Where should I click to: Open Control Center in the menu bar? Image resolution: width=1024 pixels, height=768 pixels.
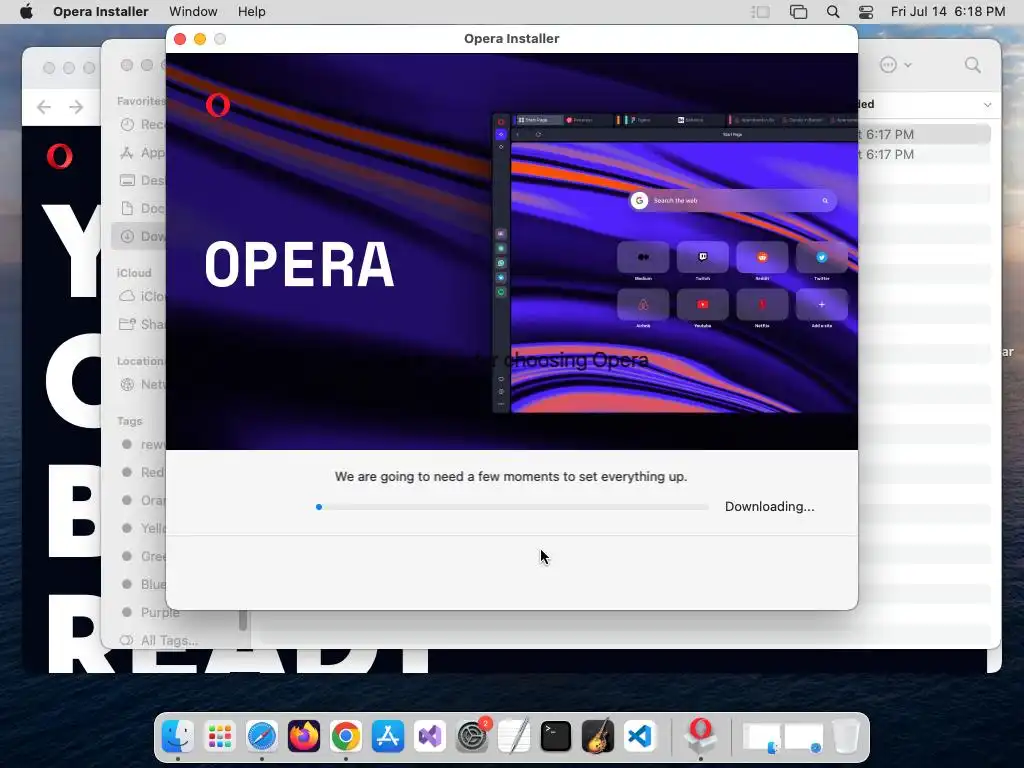(866, 12)
